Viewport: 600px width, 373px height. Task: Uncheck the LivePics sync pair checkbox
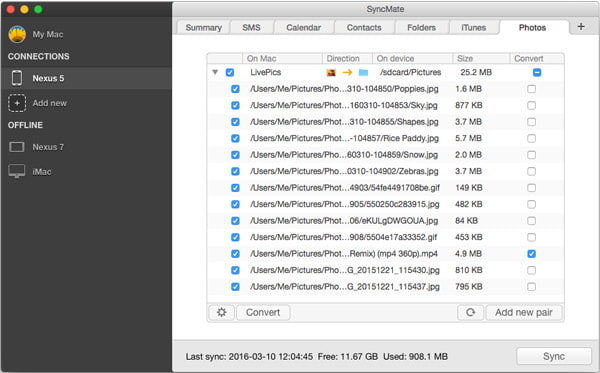[230, 72]
